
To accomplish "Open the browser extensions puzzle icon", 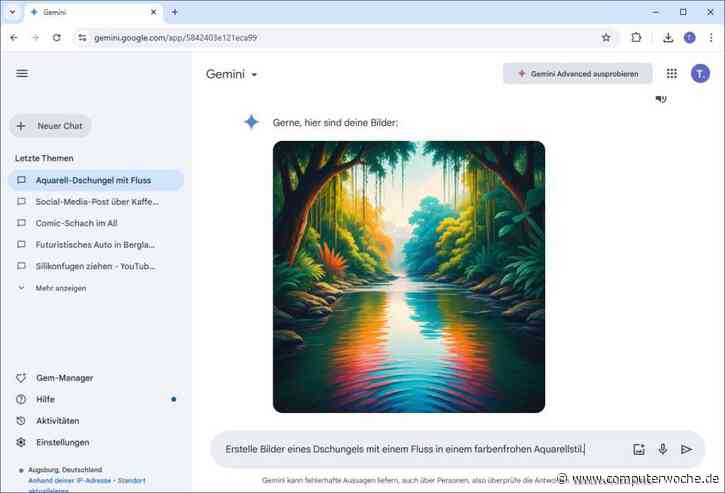I will coord(636,37).
